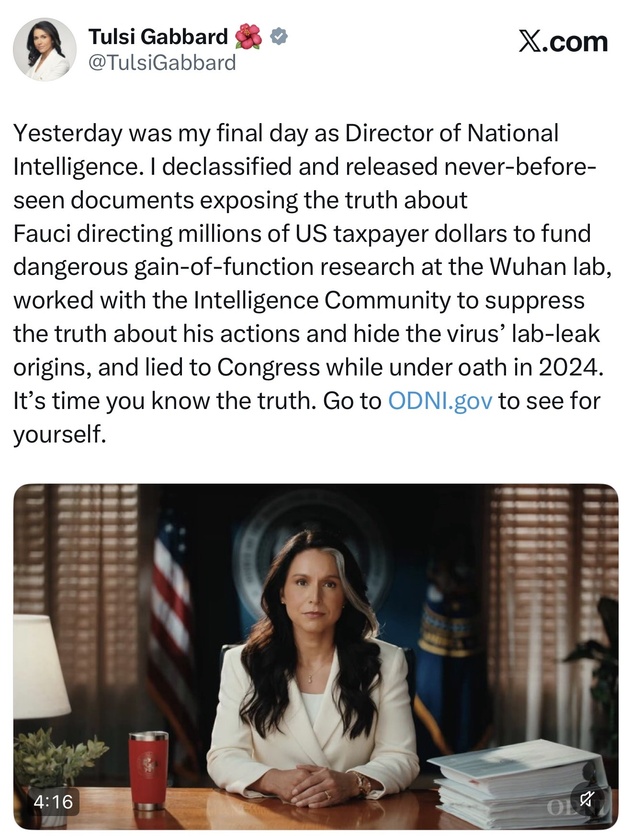
Task: Open the ODNI.gov link
Action: pos(439,401)
